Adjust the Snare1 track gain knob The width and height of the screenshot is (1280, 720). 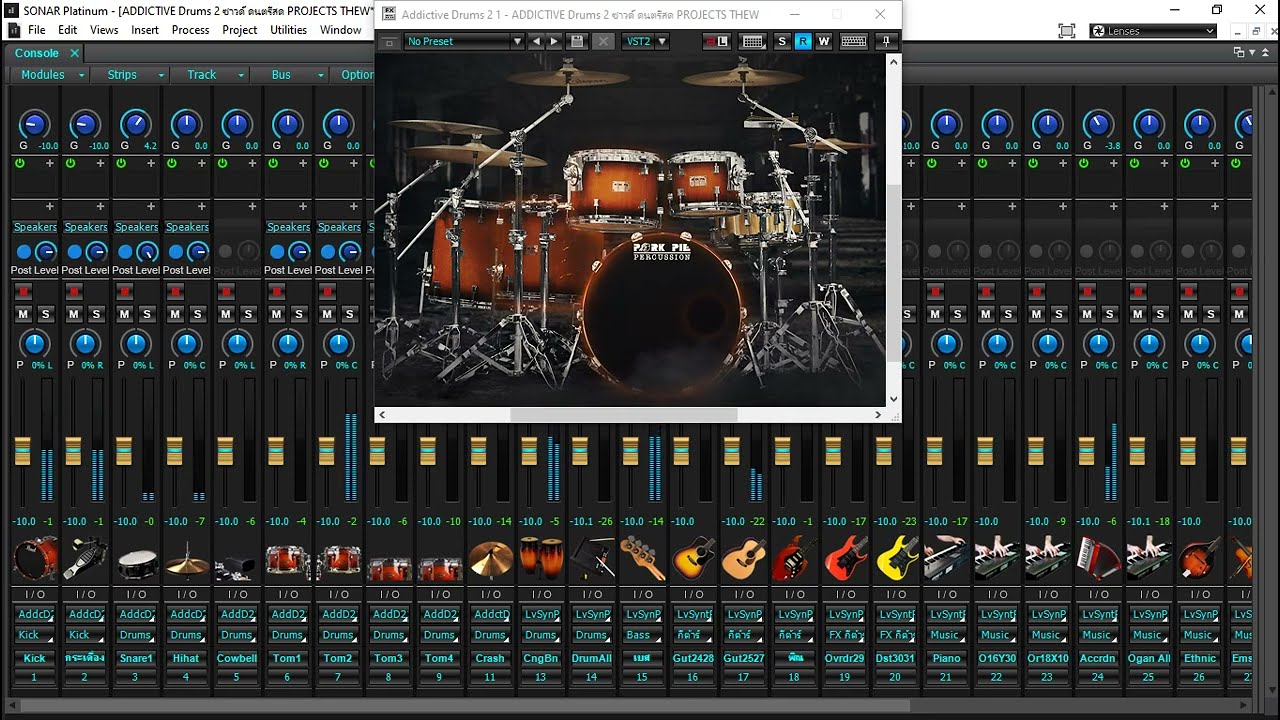pyautogui.click(x=135, y=125)
